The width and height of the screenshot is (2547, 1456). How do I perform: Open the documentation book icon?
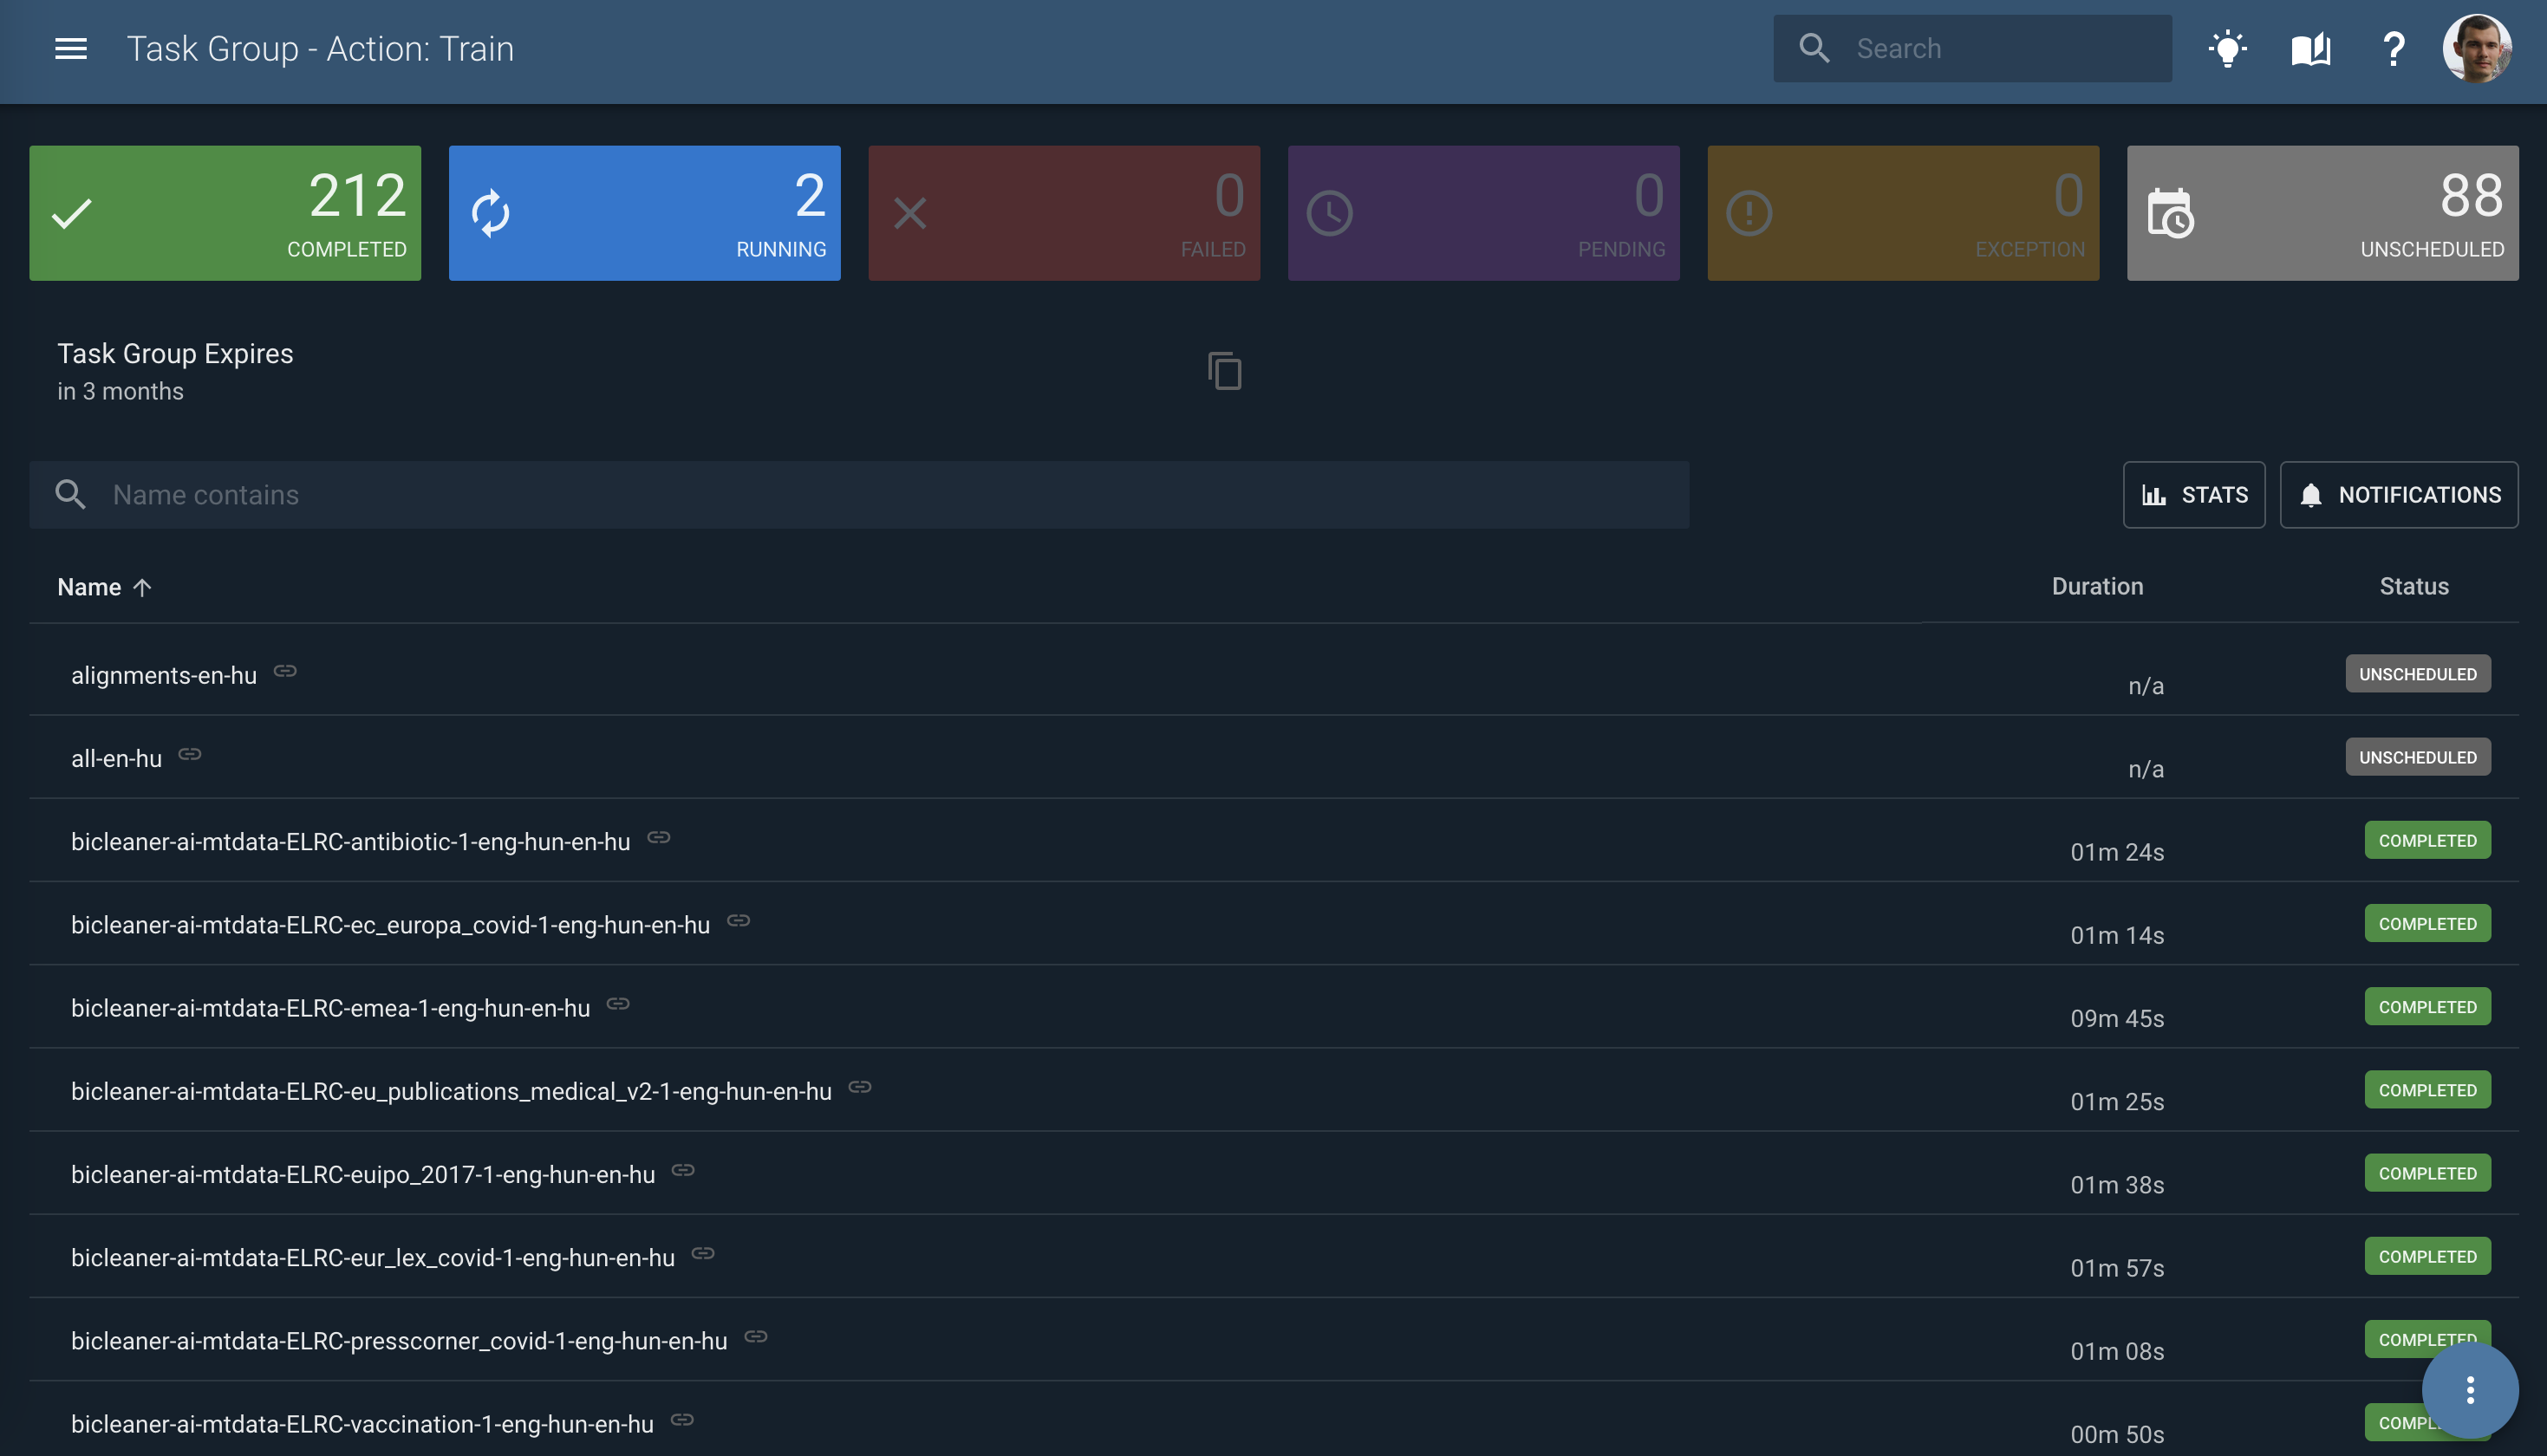tap(2311, 47)
